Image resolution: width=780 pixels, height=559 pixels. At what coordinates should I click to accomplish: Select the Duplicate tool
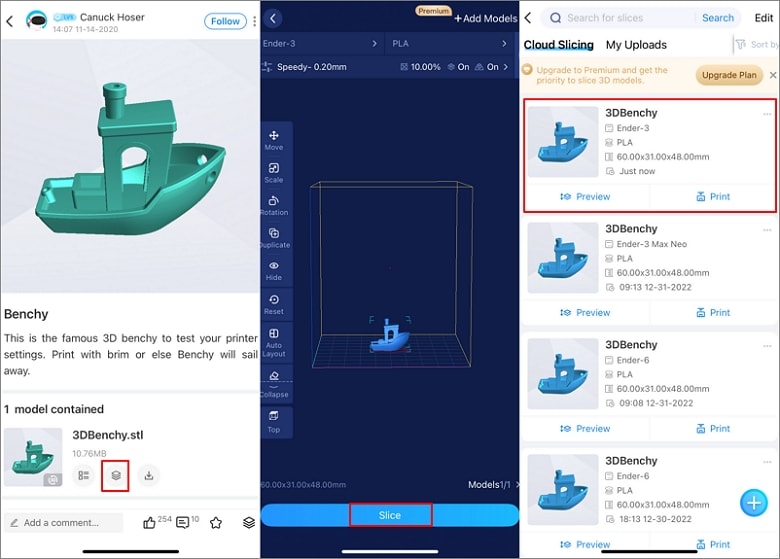[x=274, y=238]
